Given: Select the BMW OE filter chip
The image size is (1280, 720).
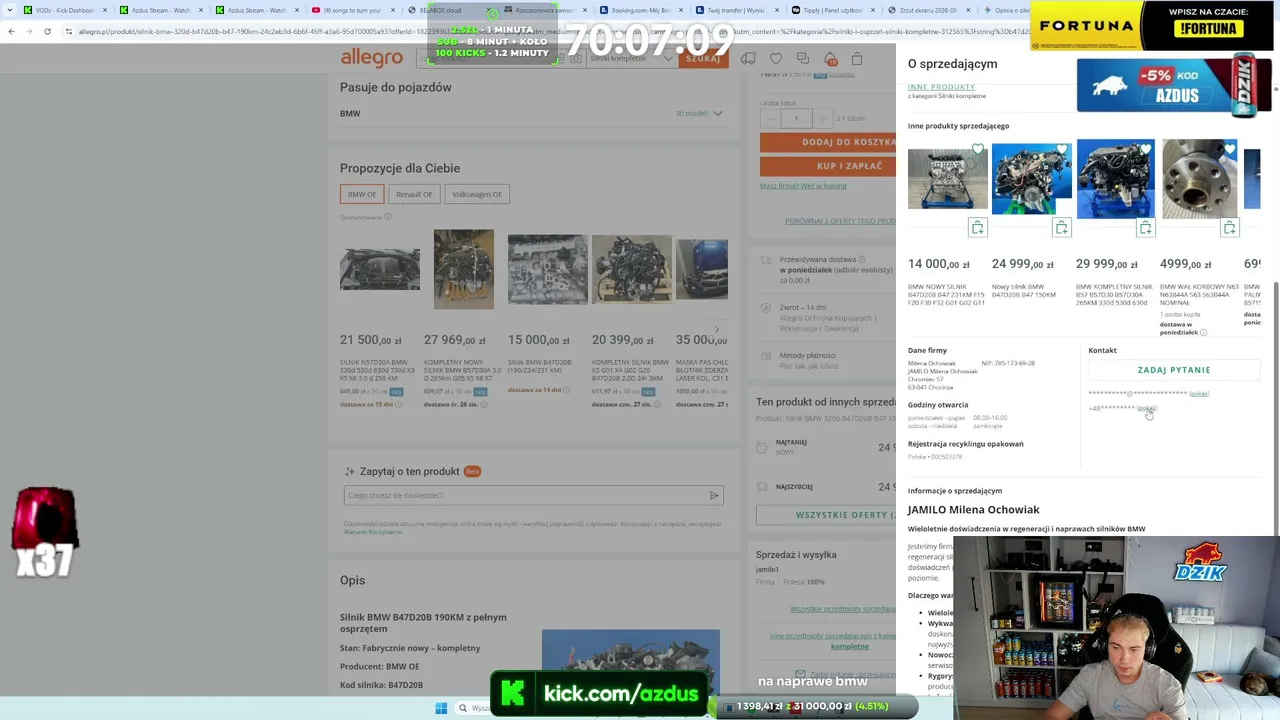Looking at the screenshot, I should click(362, 194).
